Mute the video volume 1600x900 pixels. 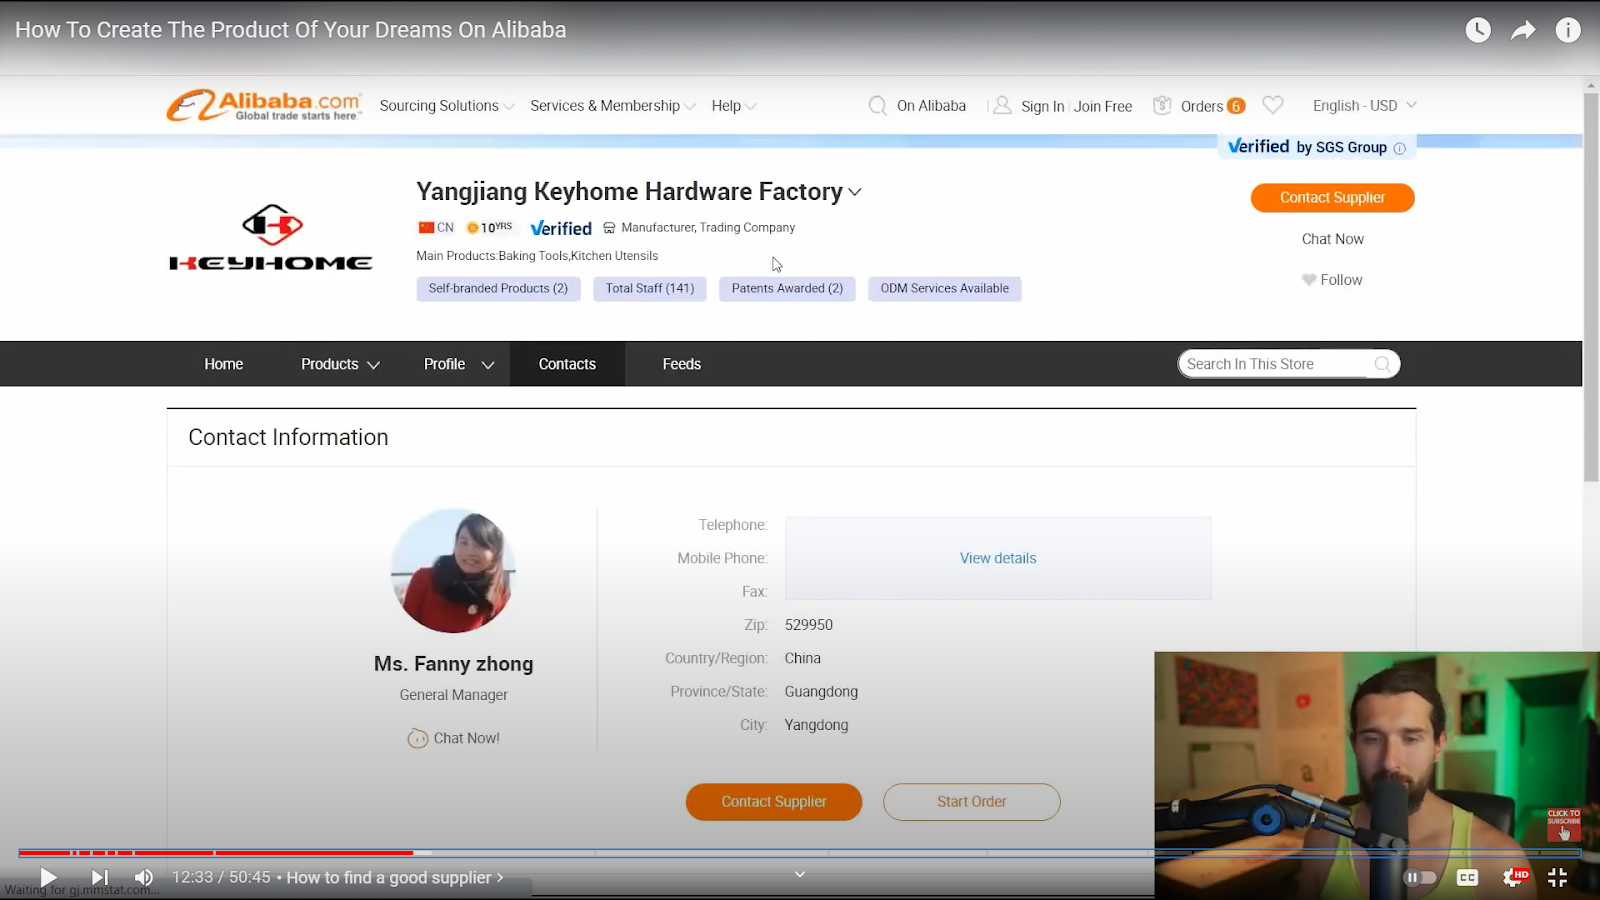tap(144, 877)
